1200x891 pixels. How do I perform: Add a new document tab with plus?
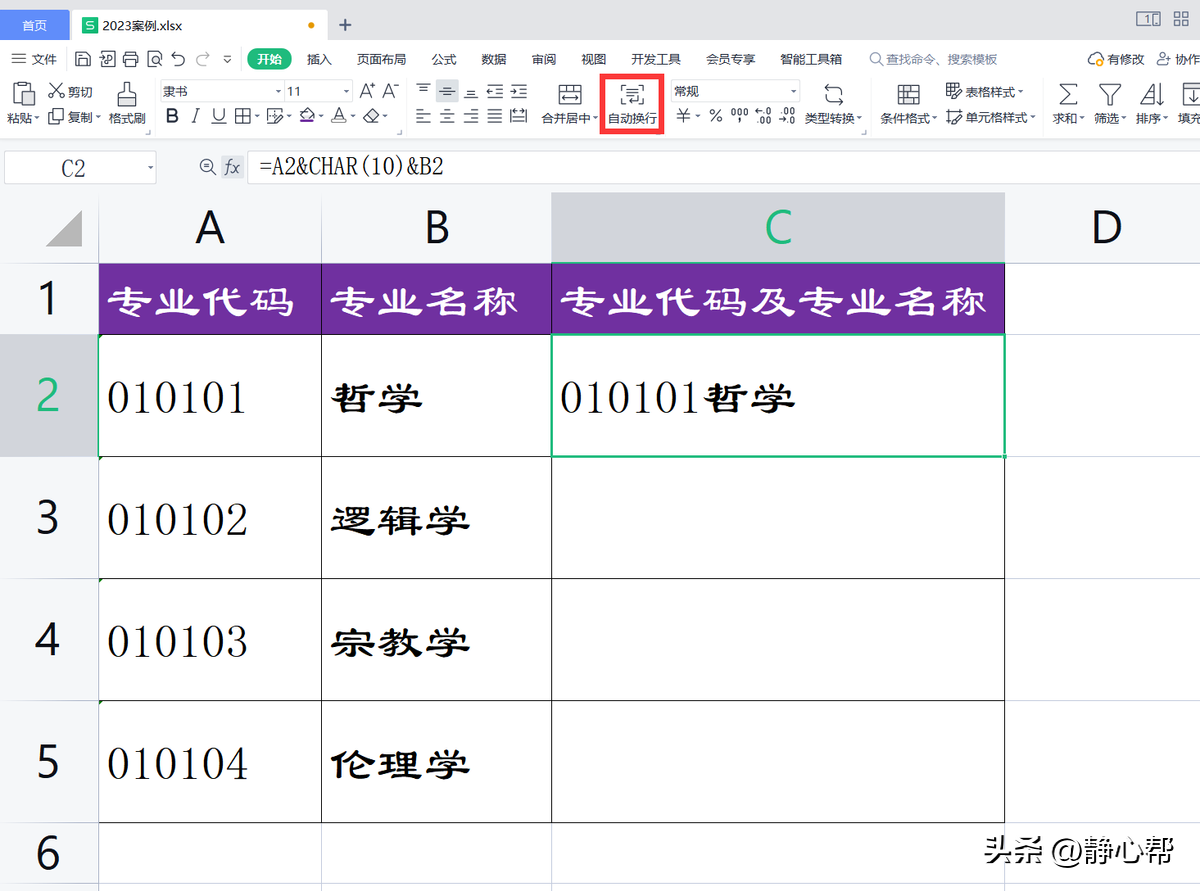tap(345, 25)
